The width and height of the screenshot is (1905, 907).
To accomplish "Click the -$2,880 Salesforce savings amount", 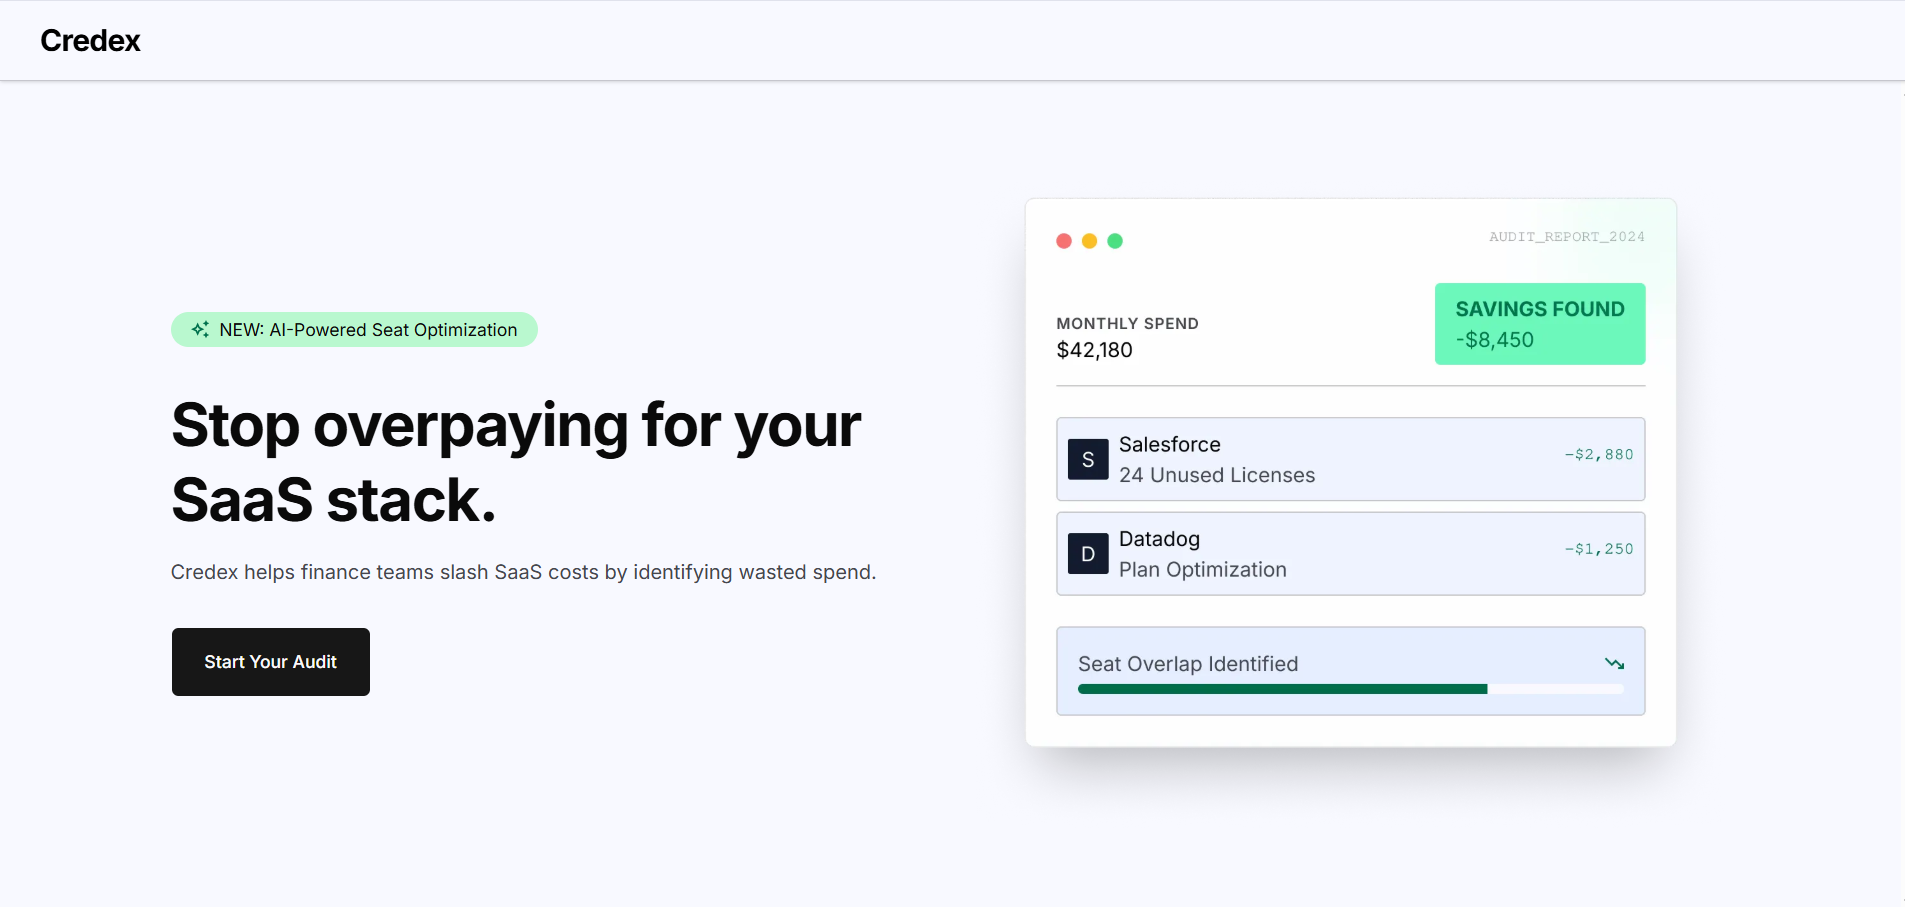I will tap(1599, 454).
